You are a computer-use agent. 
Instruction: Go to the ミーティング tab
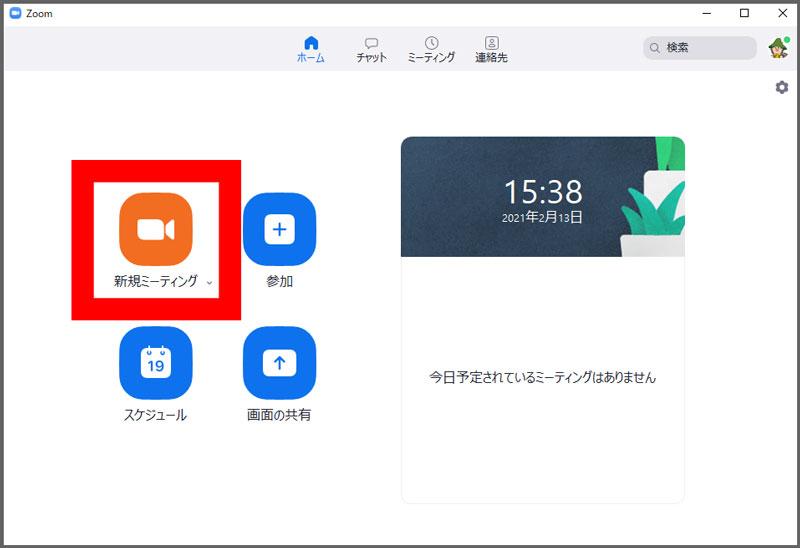click(431, 49)
